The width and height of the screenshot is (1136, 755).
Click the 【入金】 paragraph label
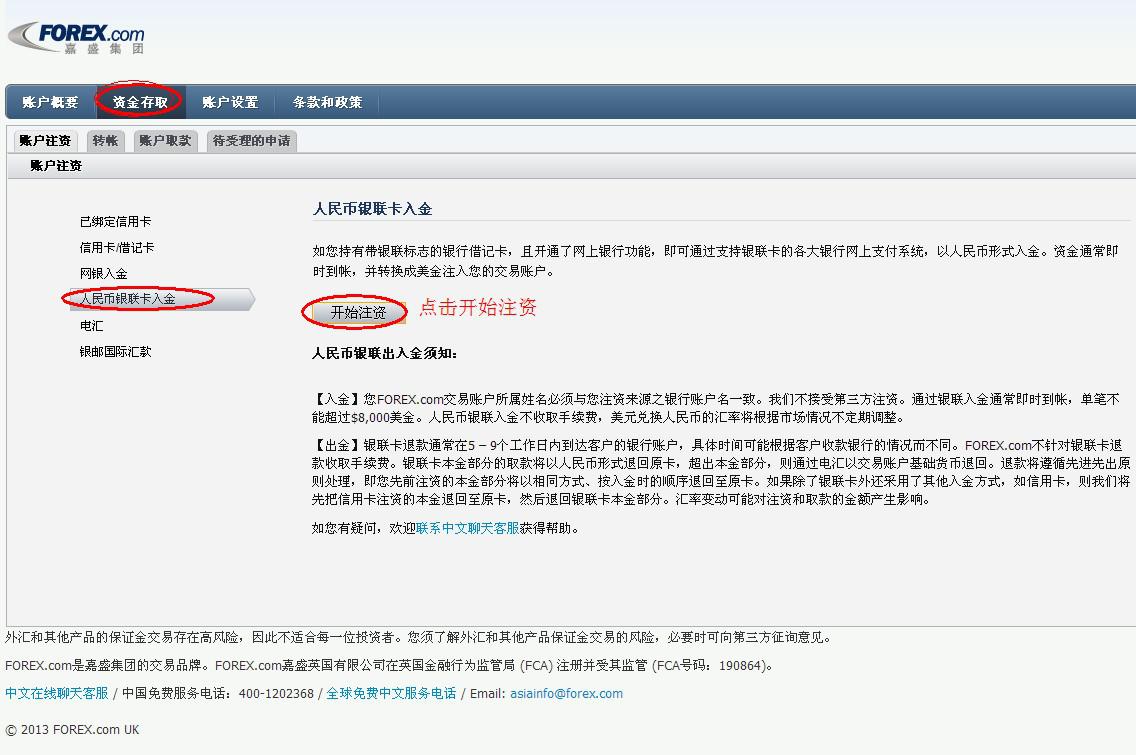pyautogui.click(x=338, y=399)
